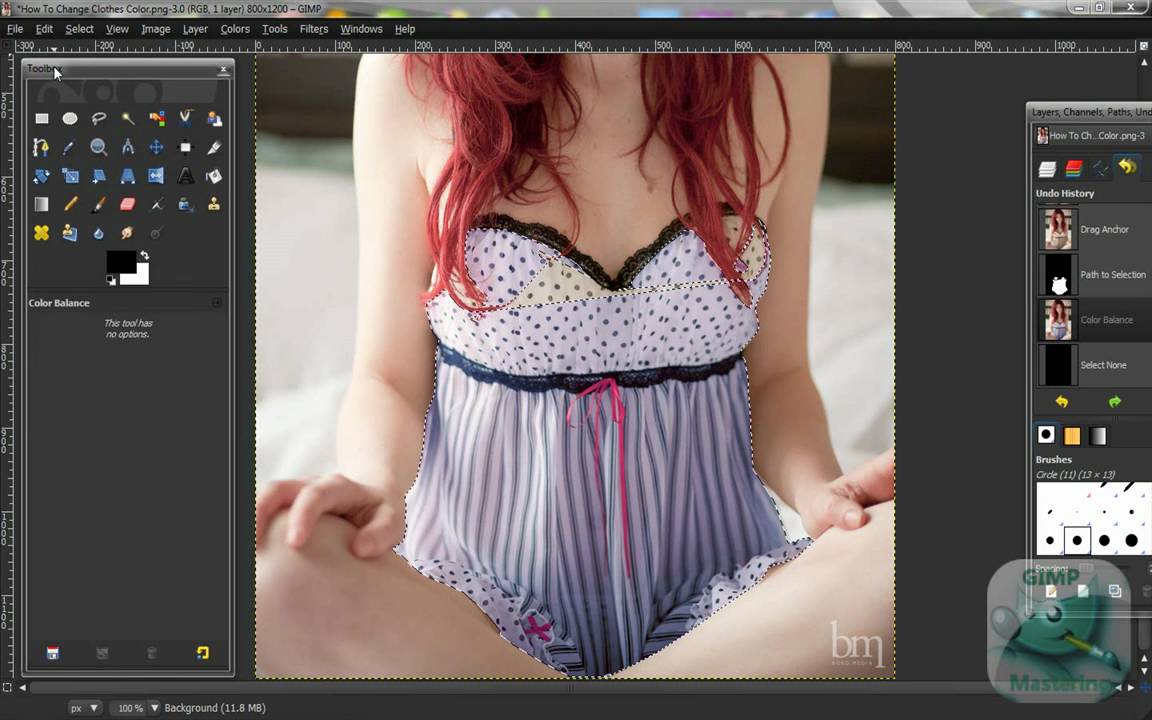This screenshot has width=1152, height=720.
Task: Select the Paintbrush tool
Action: click(x=98, y=204)
